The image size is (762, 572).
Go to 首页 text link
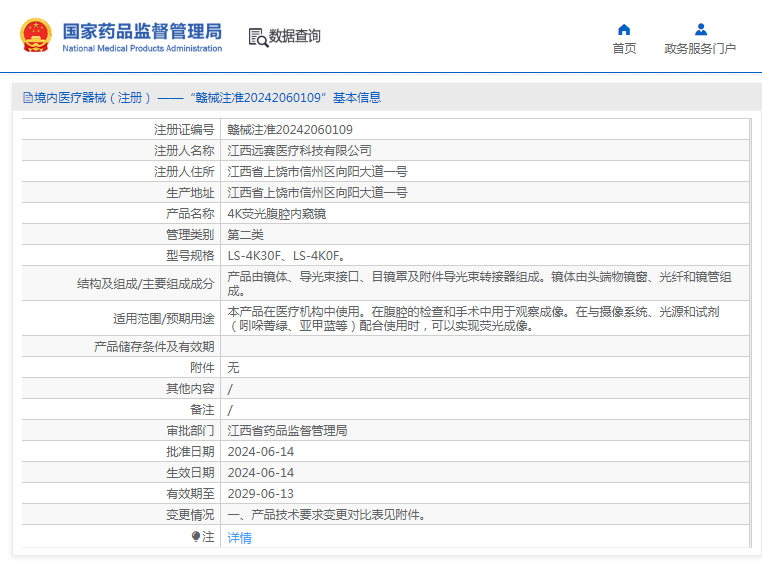click(x=624, y=49)
